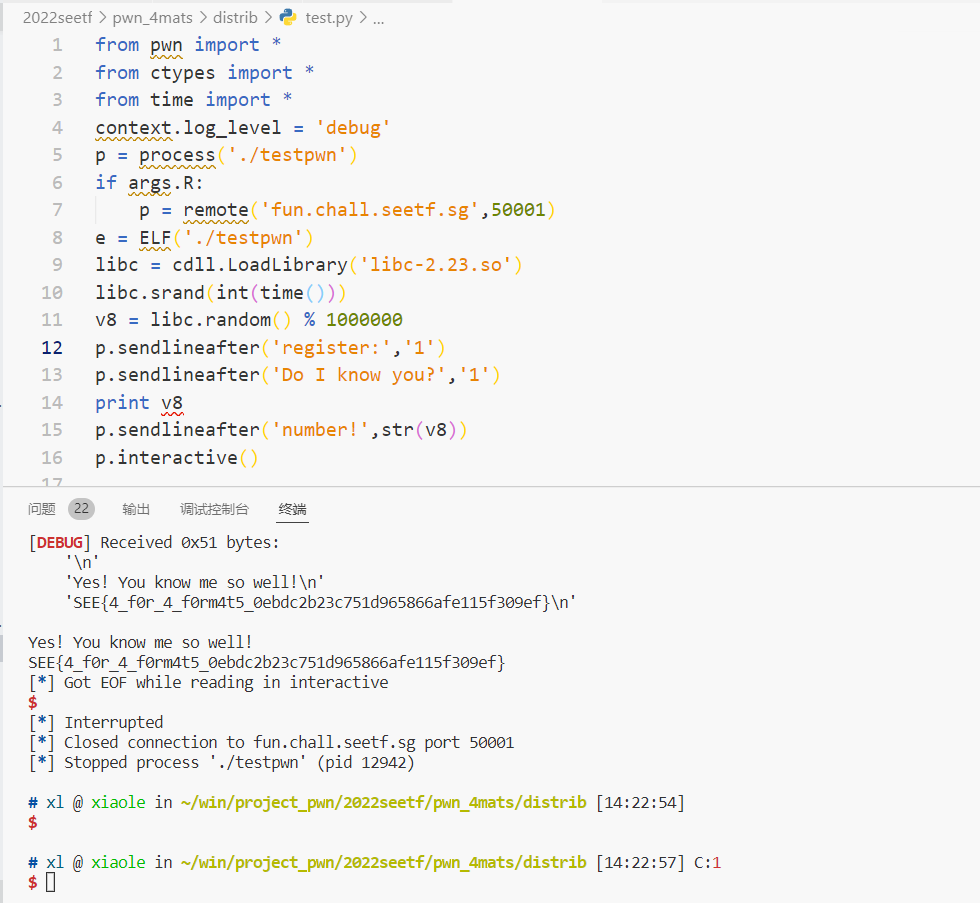Open the 调试控制台 debug console tab

click(214, 509)
